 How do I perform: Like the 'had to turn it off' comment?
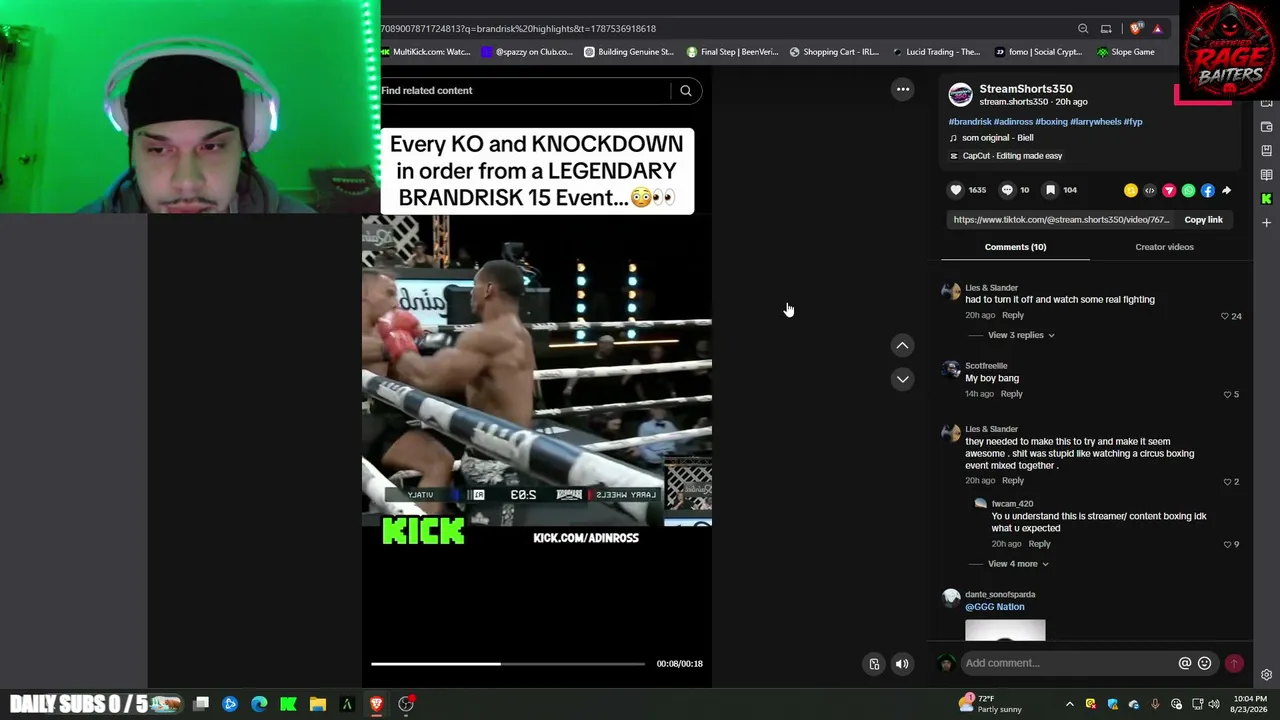[1225, 316]
